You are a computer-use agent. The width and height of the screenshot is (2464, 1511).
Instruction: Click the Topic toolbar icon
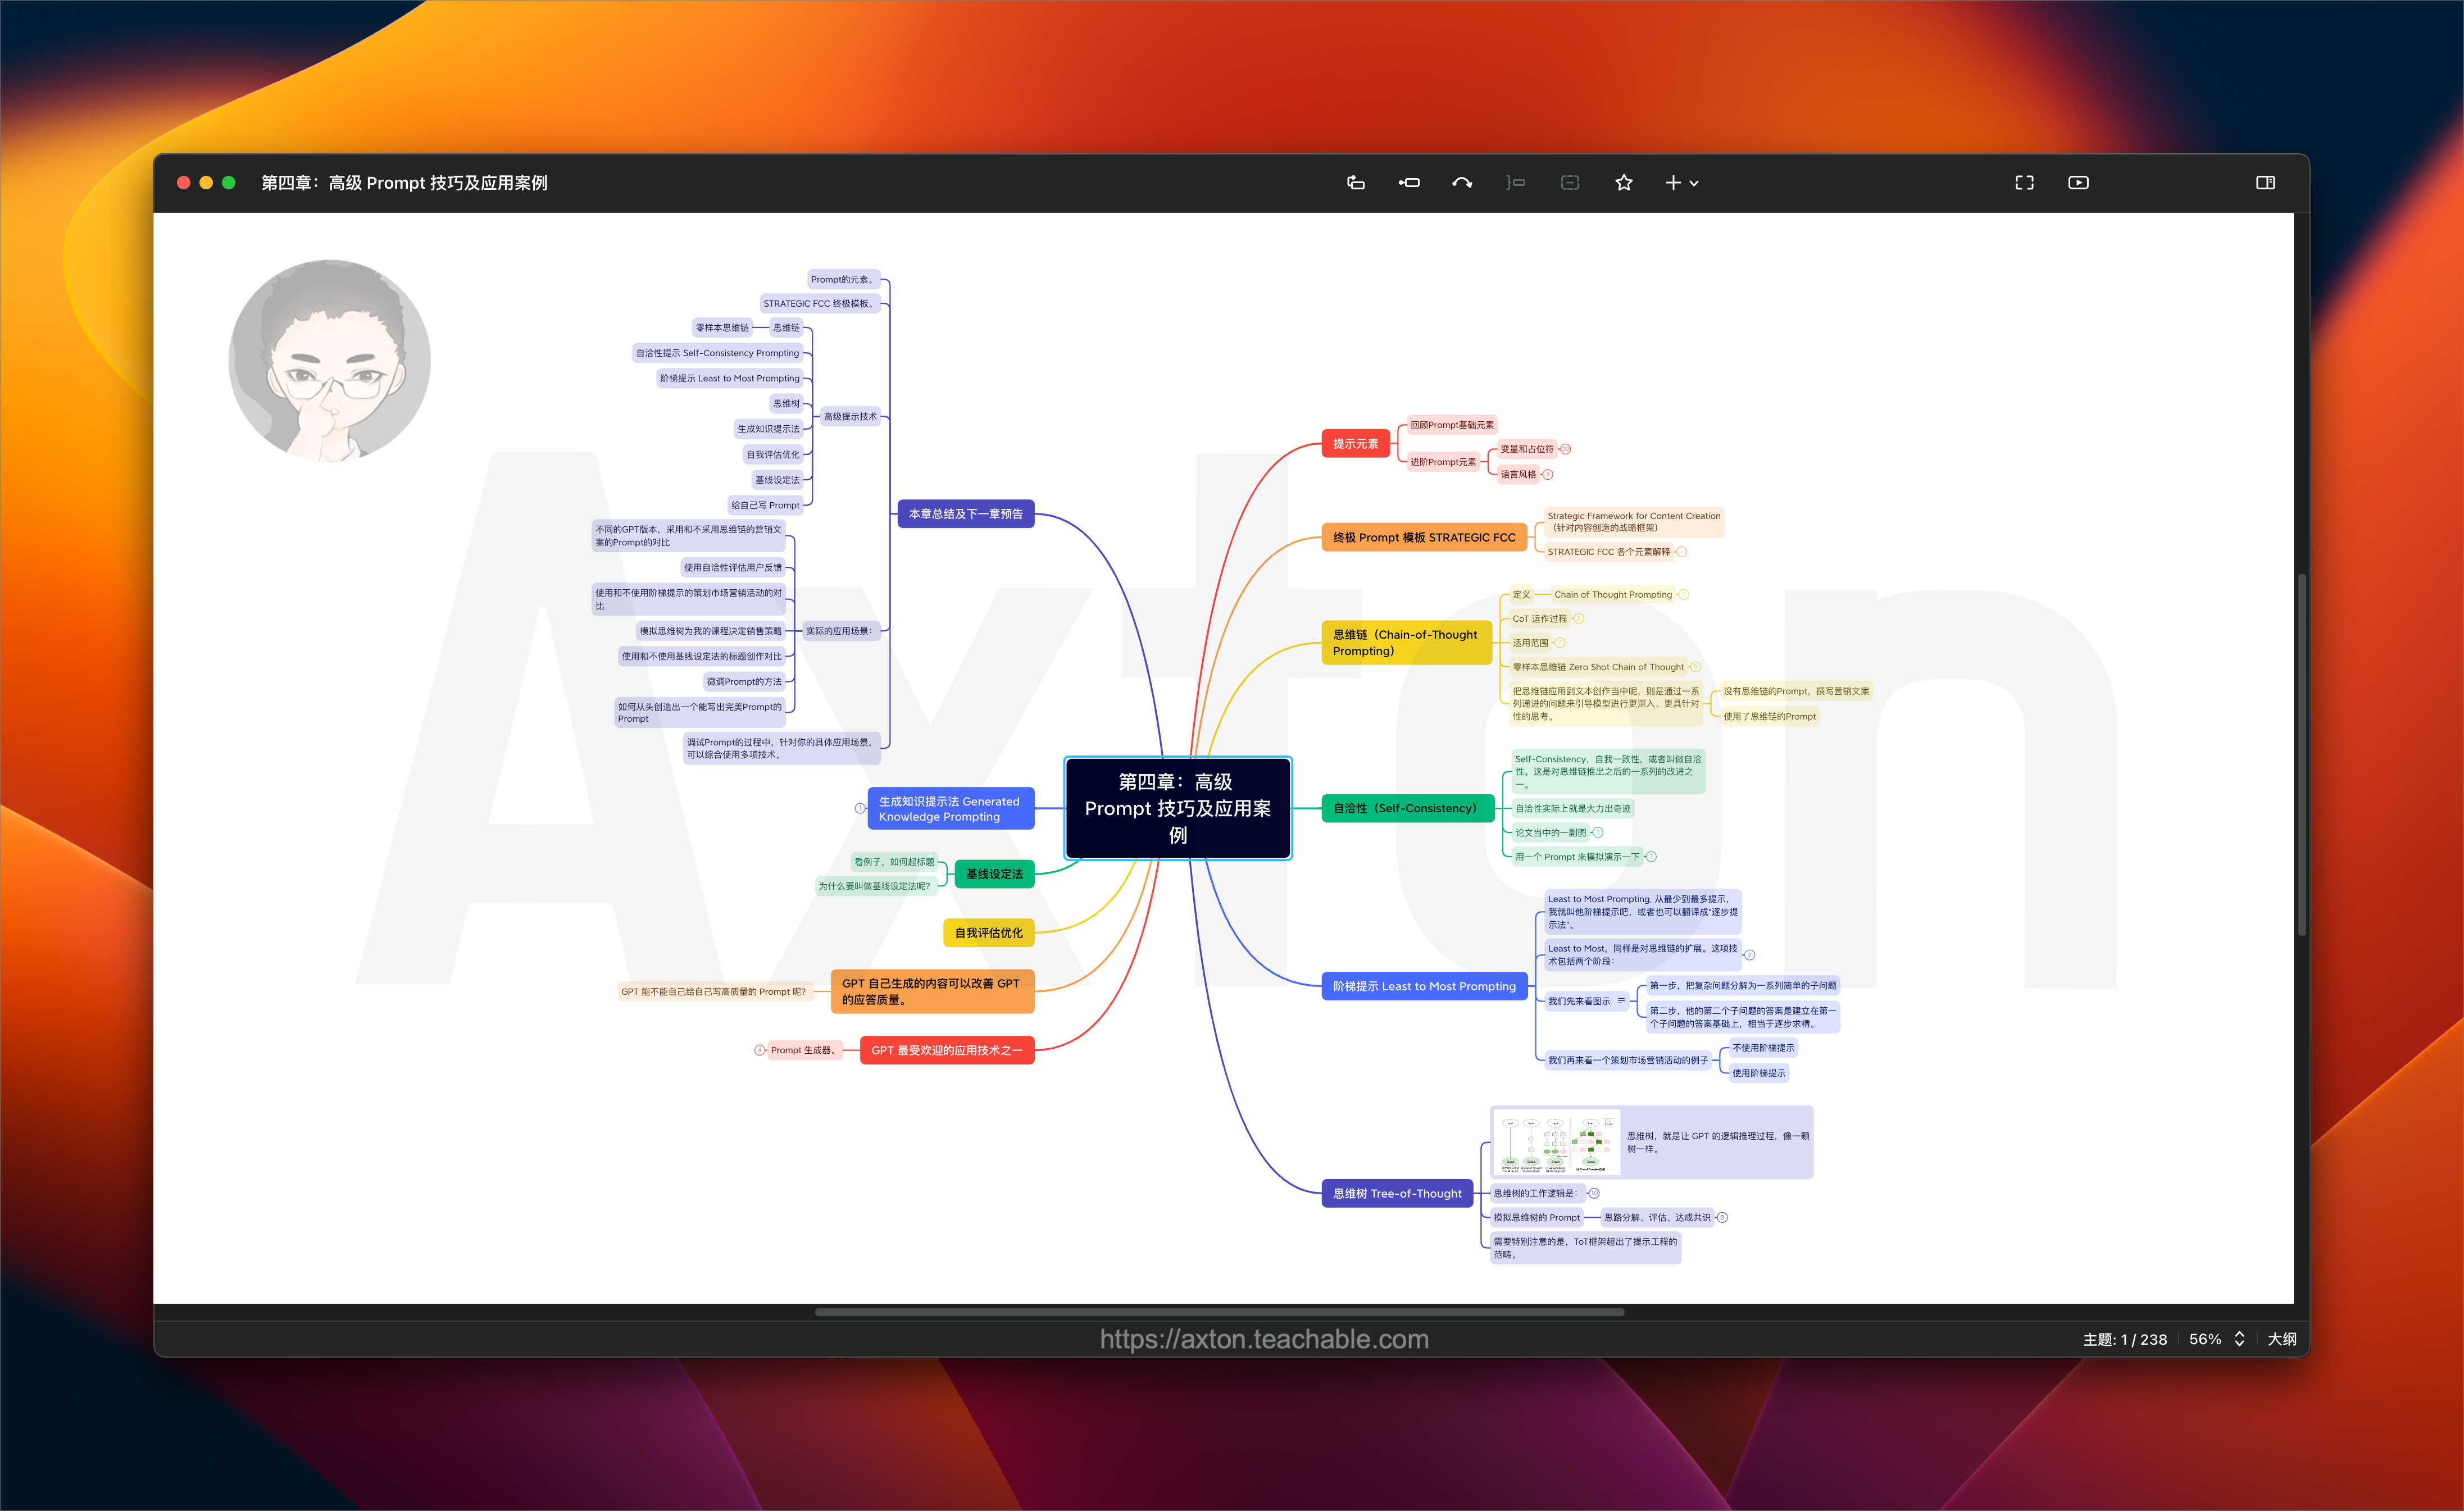(x=1355, y=182)
